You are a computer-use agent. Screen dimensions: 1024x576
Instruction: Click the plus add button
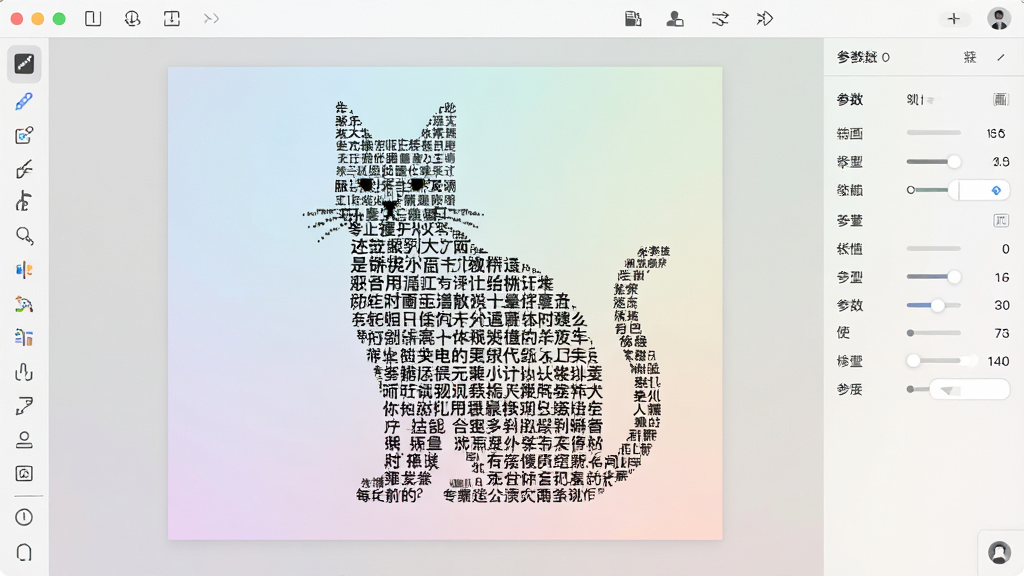tap(953, 18)
